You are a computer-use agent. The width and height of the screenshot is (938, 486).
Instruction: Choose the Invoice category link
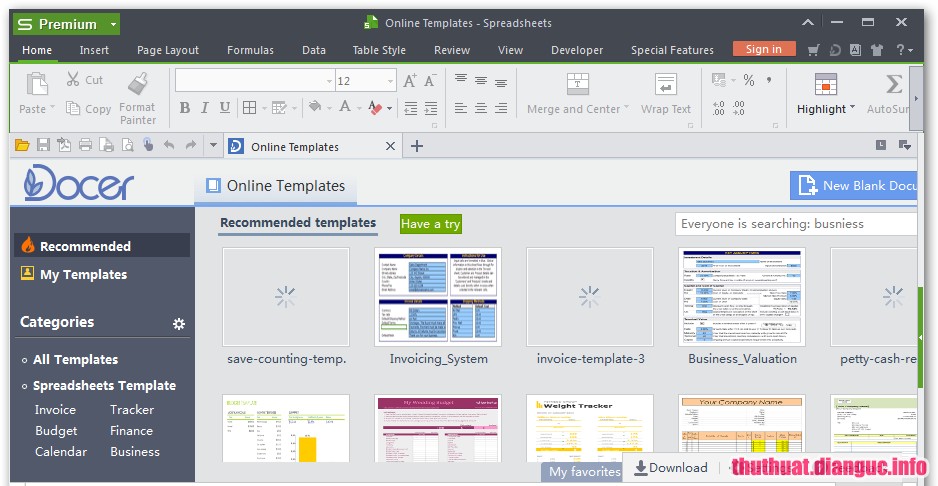[x=55, y=409]
